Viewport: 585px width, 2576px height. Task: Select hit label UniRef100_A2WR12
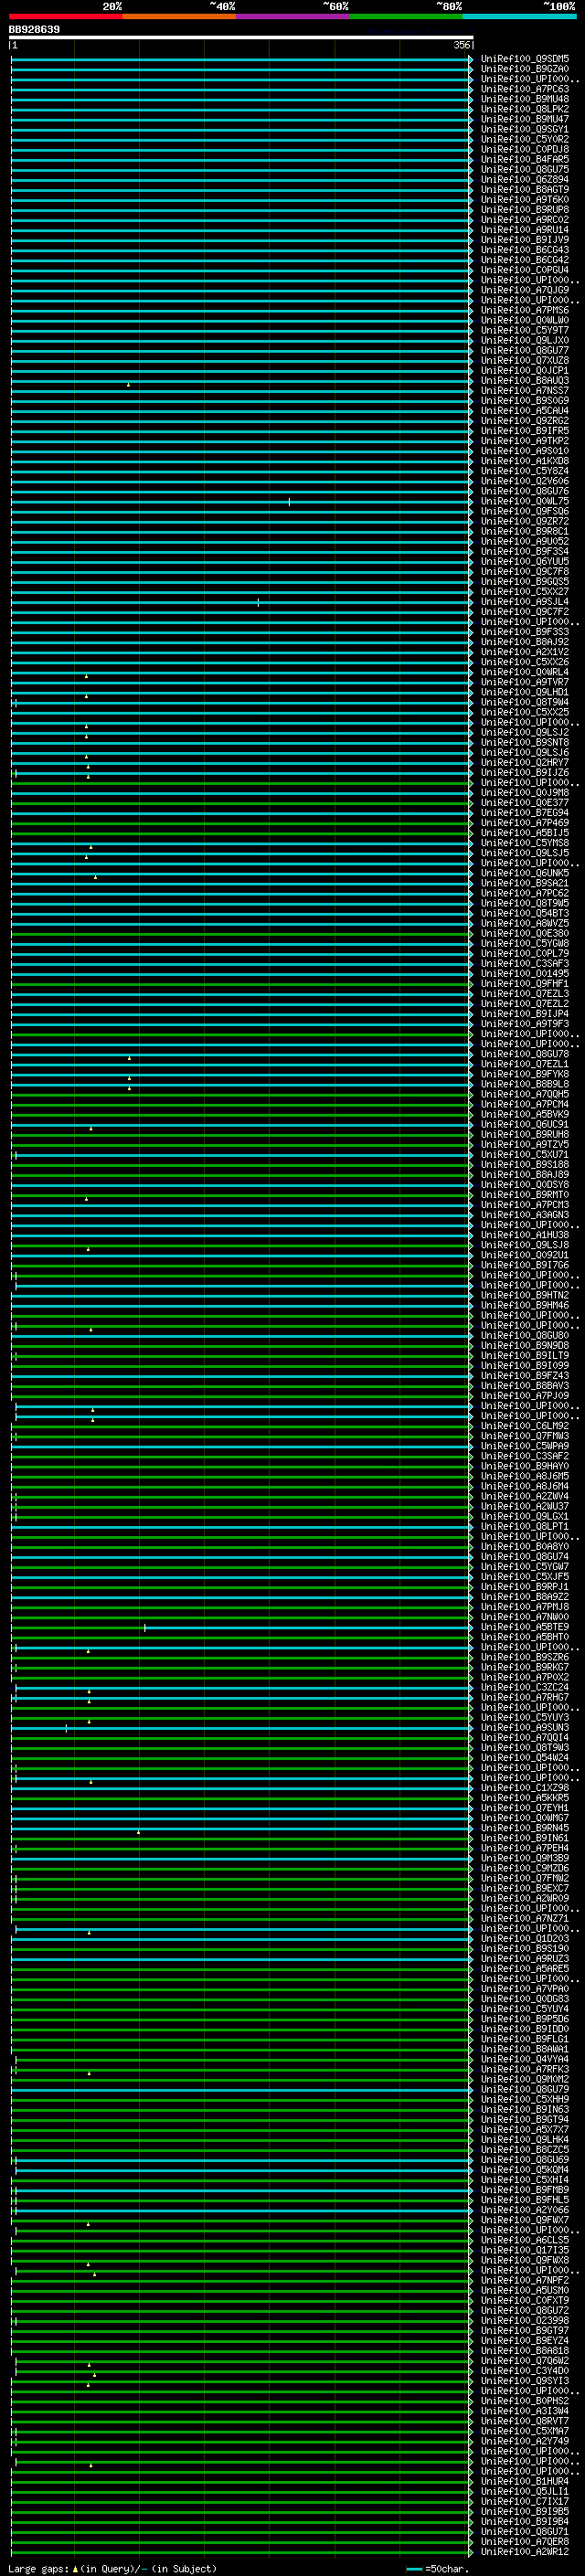tap(525, 2551)
